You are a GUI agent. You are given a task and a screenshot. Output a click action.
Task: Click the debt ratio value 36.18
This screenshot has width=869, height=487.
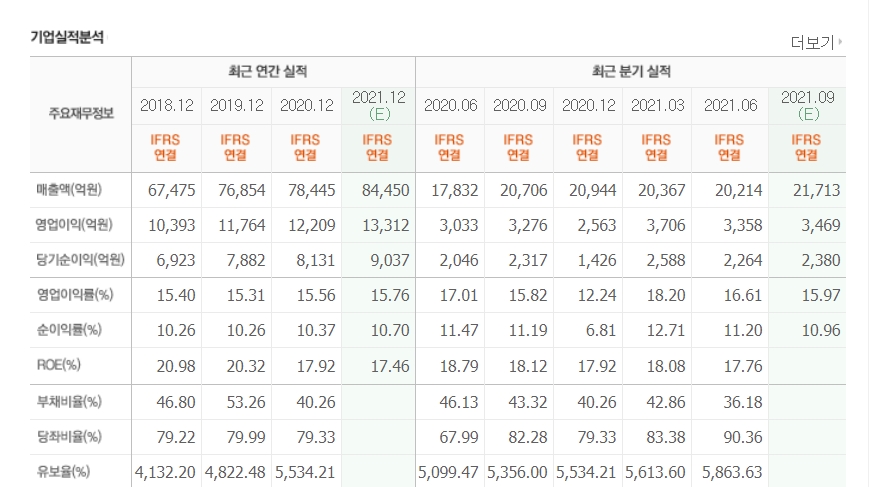[743, 402]
